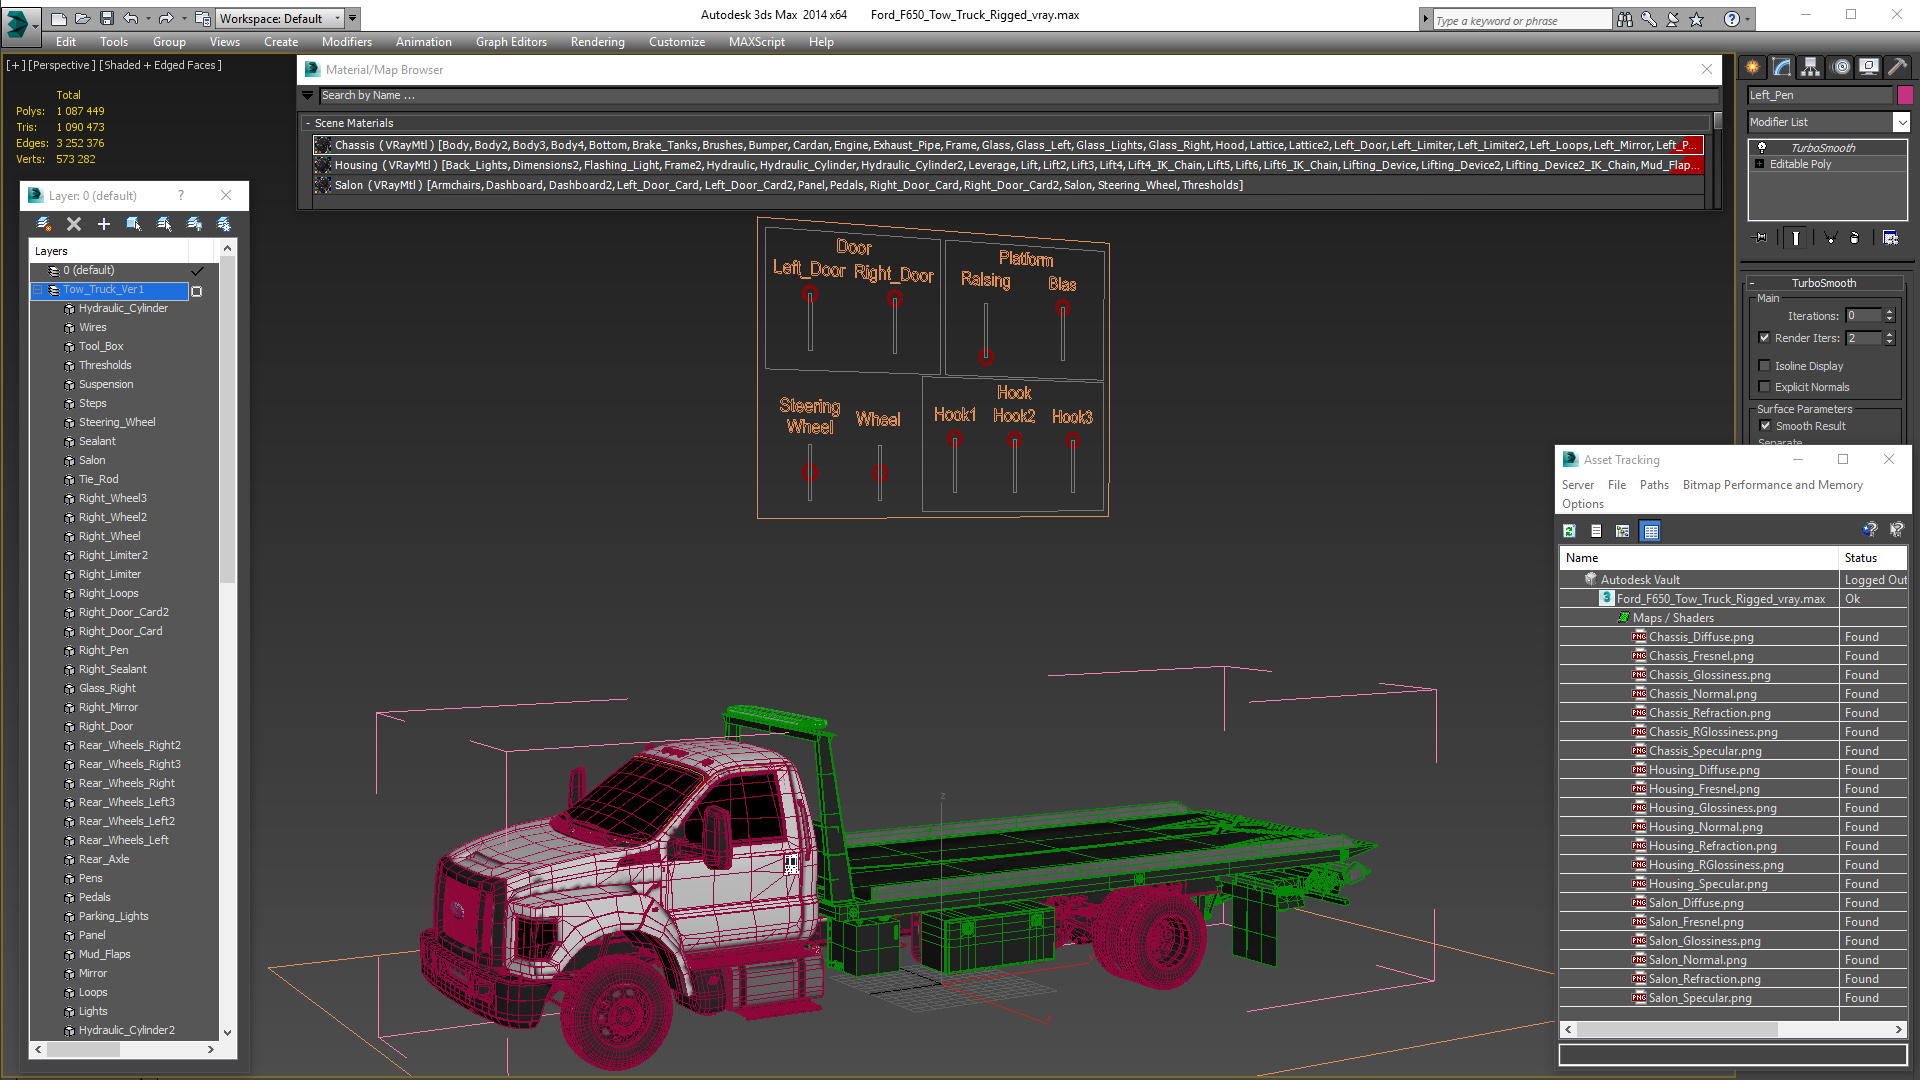This screenshot has height=1080, width=1920.
Task: Redo the action with the arrow icon
Action: pos(166,18)
